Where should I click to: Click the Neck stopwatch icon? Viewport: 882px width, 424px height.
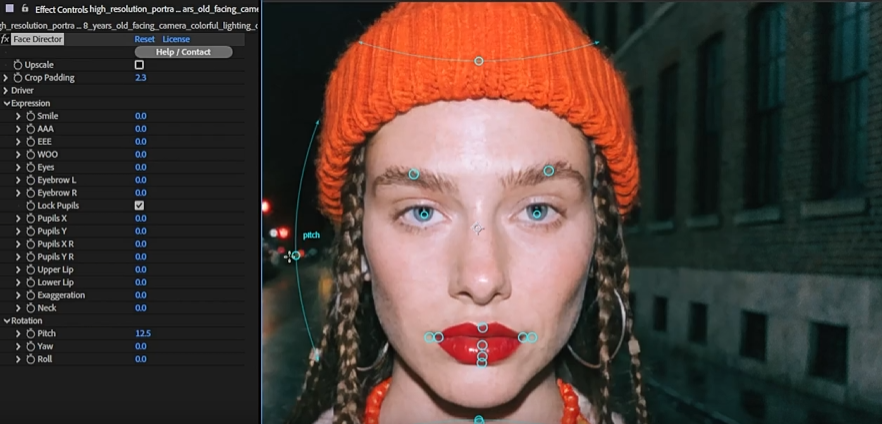coord(30,308)
